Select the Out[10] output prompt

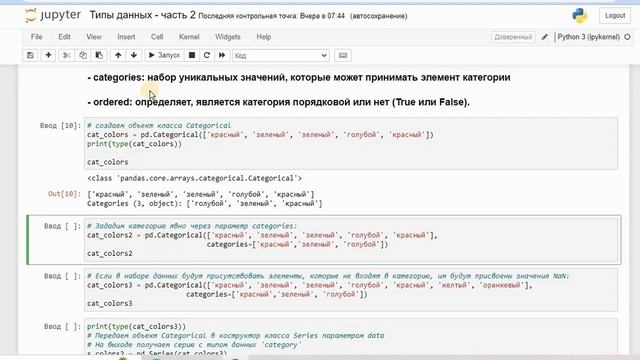(64, 194)
